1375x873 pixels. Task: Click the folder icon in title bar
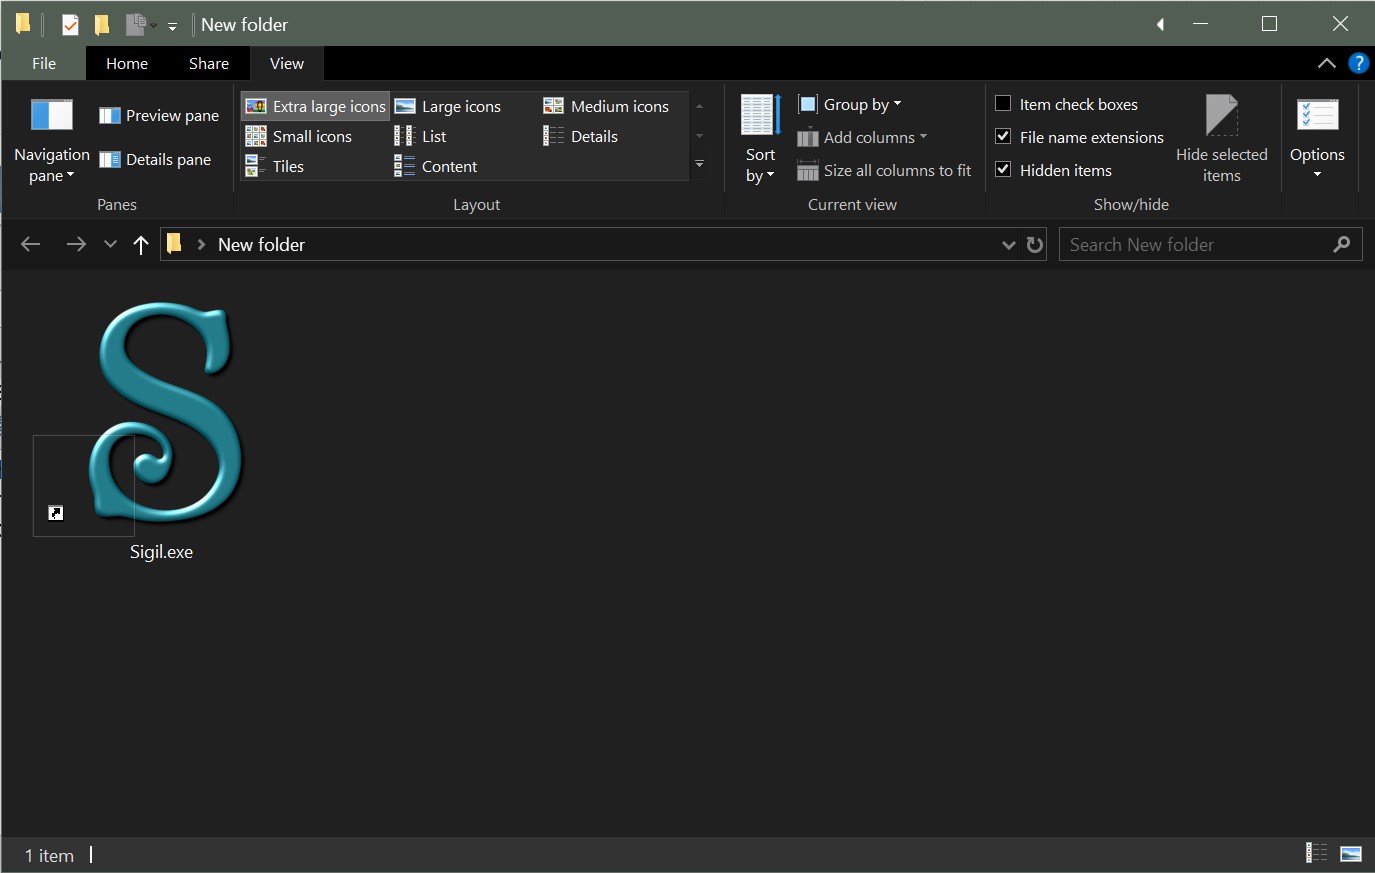tap(23, 23)
